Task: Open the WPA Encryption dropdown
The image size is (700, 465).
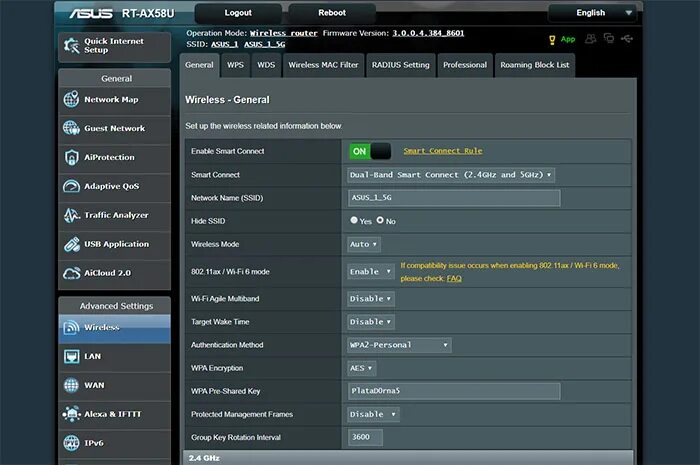Action: pos(362,368)
